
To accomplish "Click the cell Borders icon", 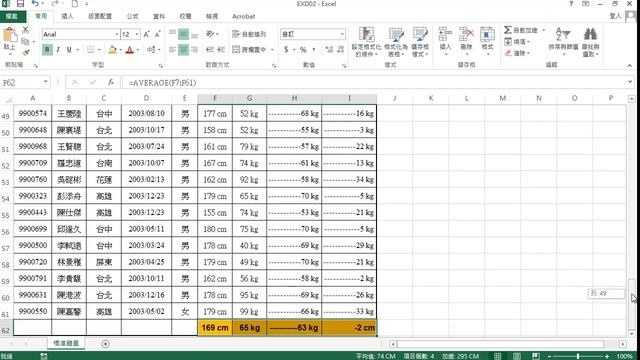I will point(90,50).
